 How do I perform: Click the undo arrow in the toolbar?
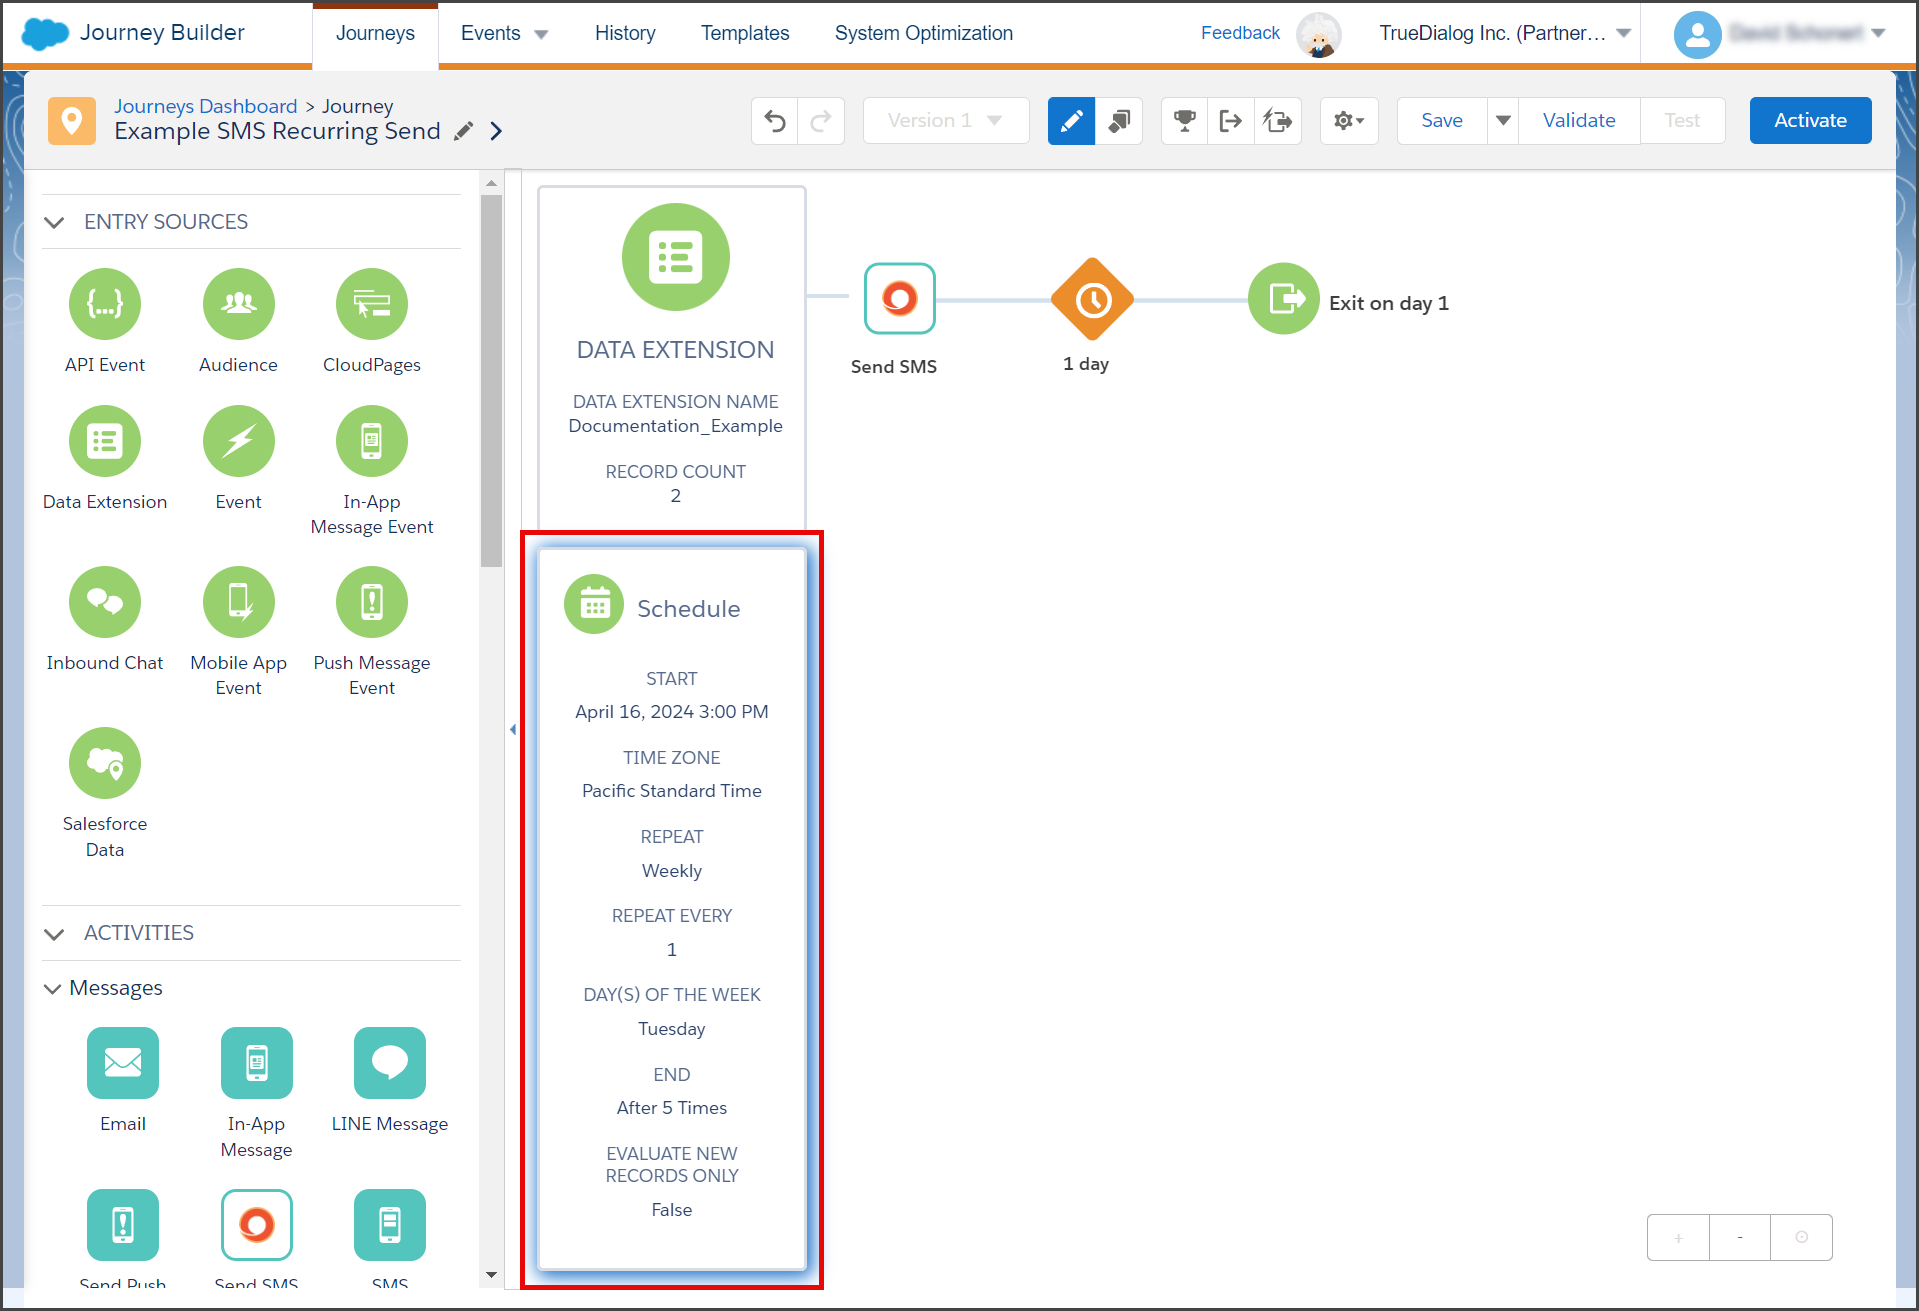[x=775, y=121]
